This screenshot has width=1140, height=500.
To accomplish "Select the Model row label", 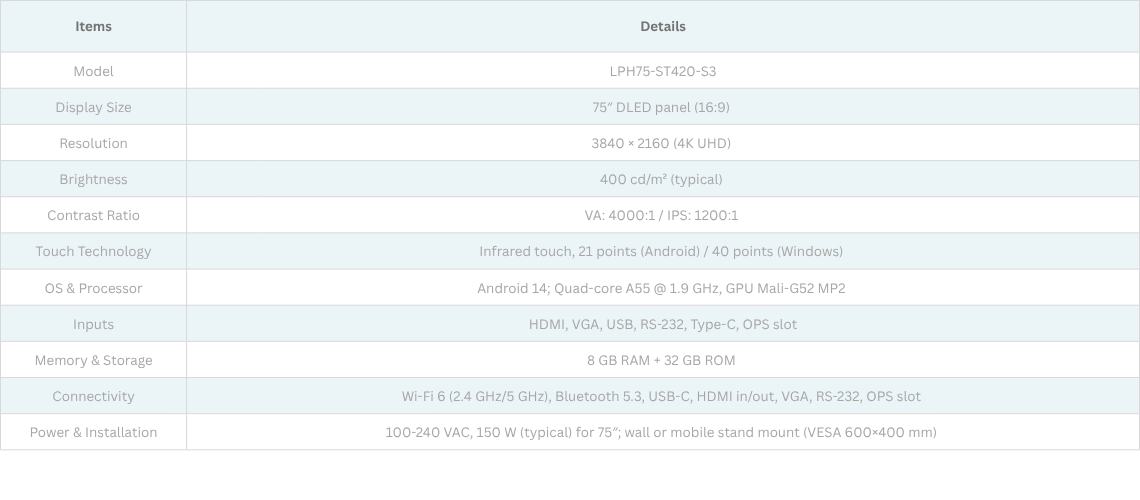I will pyautogui.click(x=93, y=71).
